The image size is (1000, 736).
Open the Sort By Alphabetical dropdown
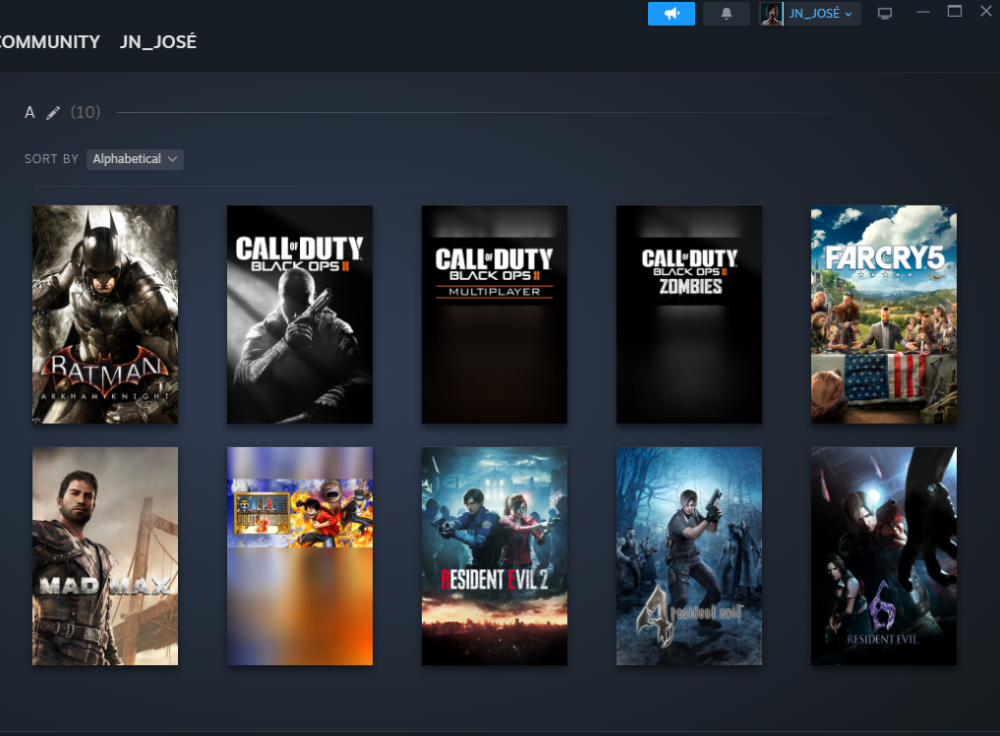tap(135, 159)
